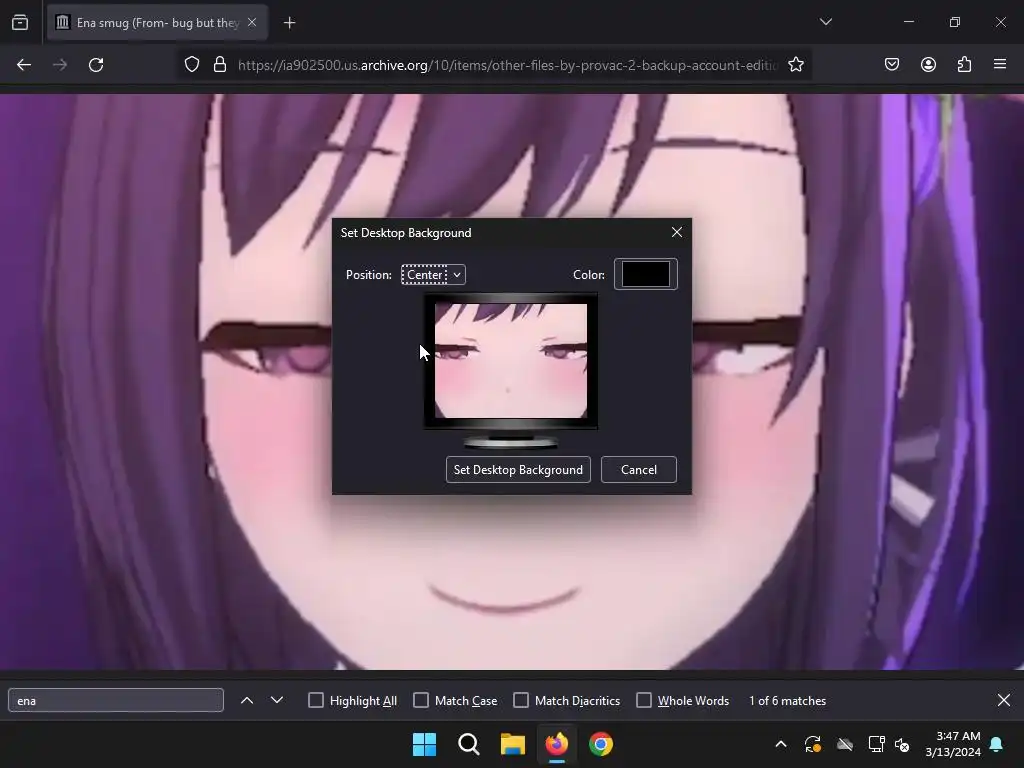Show site security padlock info
Screen dimensions: 1024x768
coord(220,65)
